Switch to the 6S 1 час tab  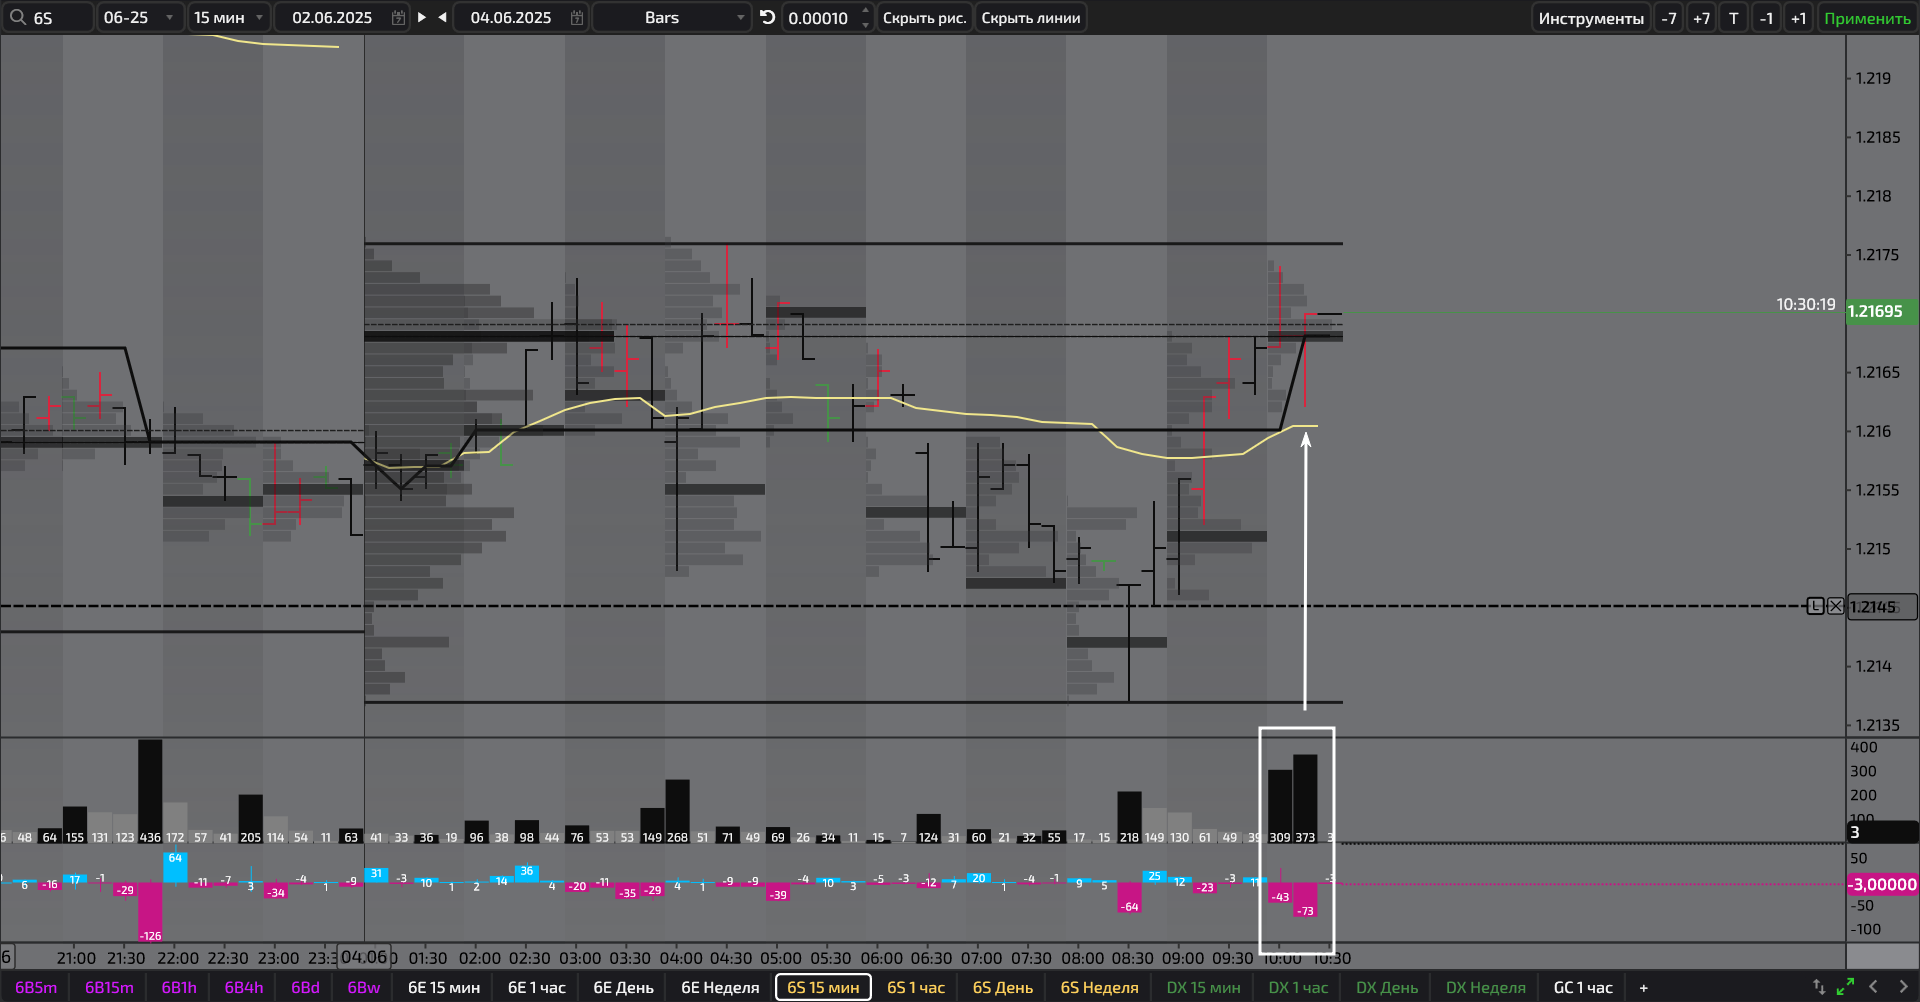click(916, 987)
